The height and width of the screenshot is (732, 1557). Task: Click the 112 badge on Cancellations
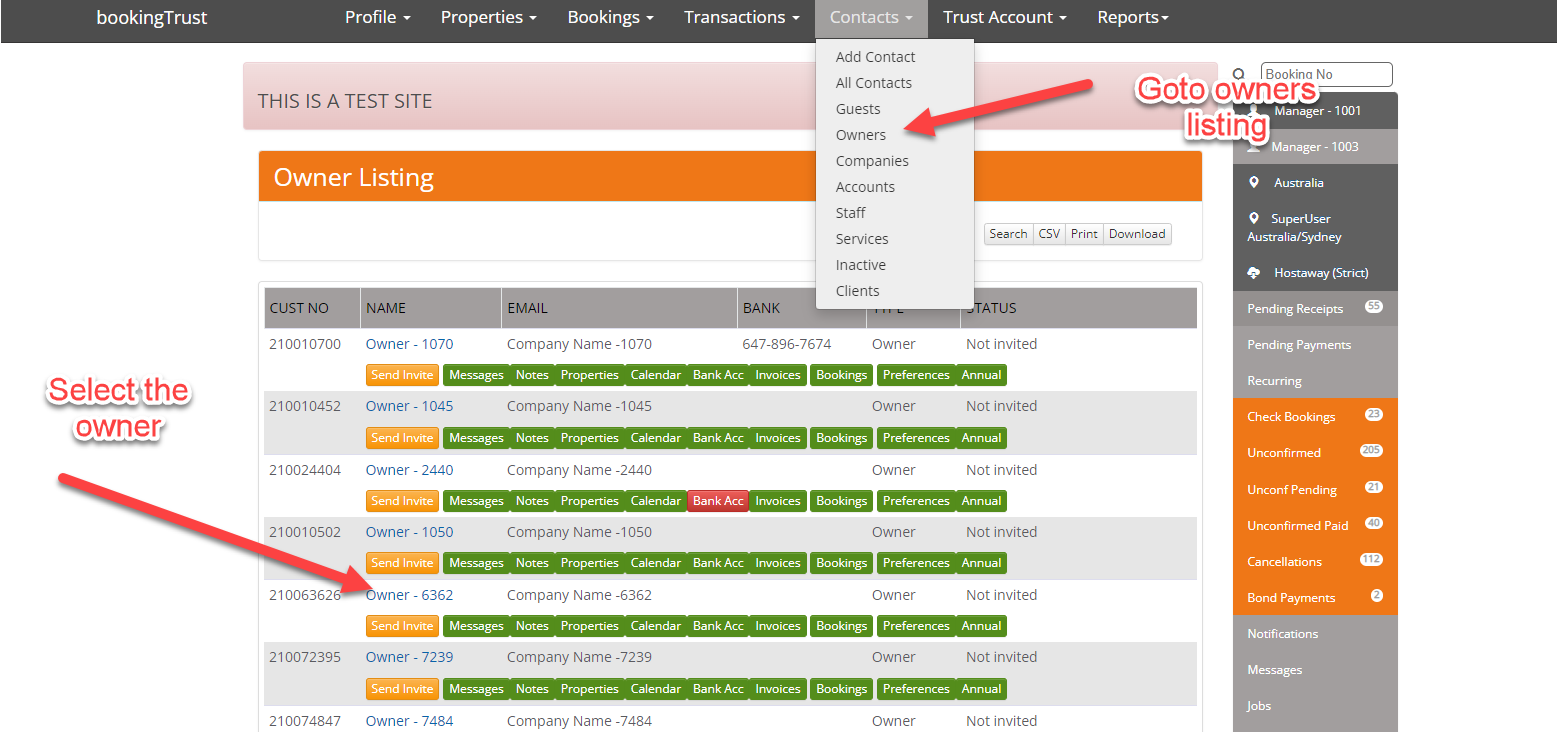point(1370,560)
